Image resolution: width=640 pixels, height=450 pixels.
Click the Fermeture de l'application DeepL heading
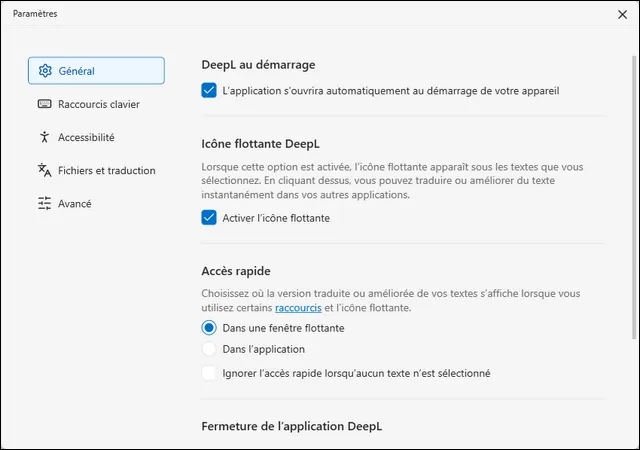coord(292,426)
